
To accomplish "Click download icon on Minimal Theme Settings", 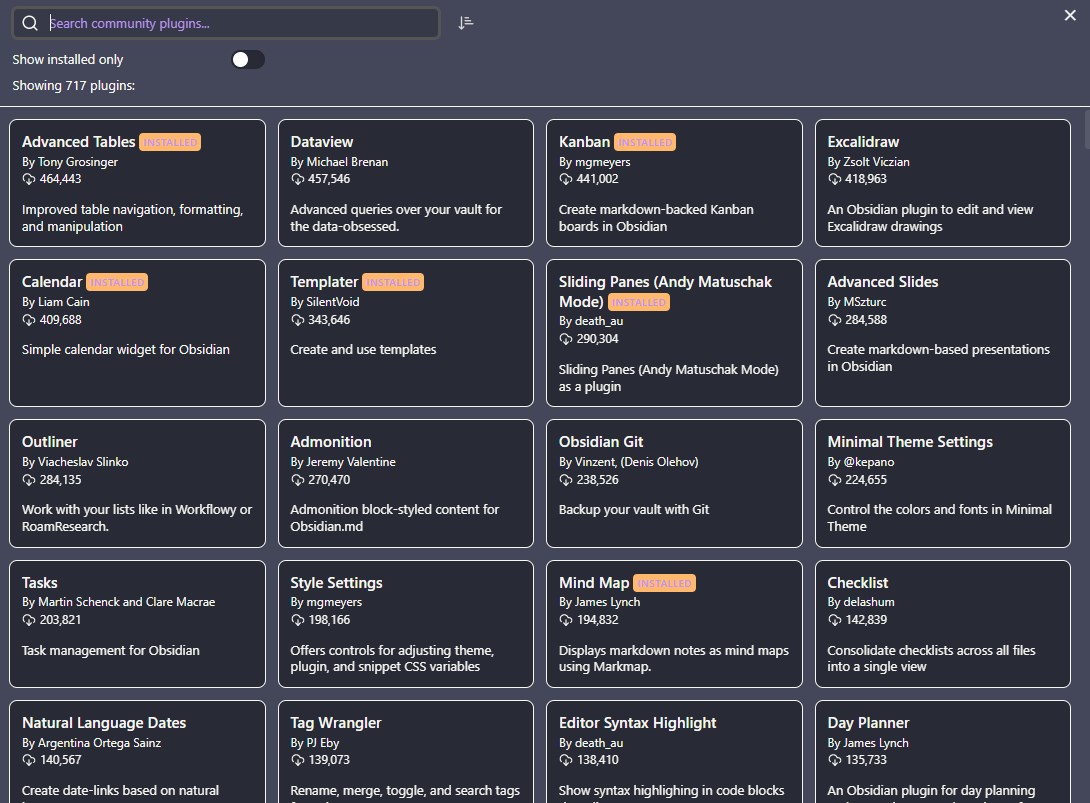I will [x=834, y=480].
